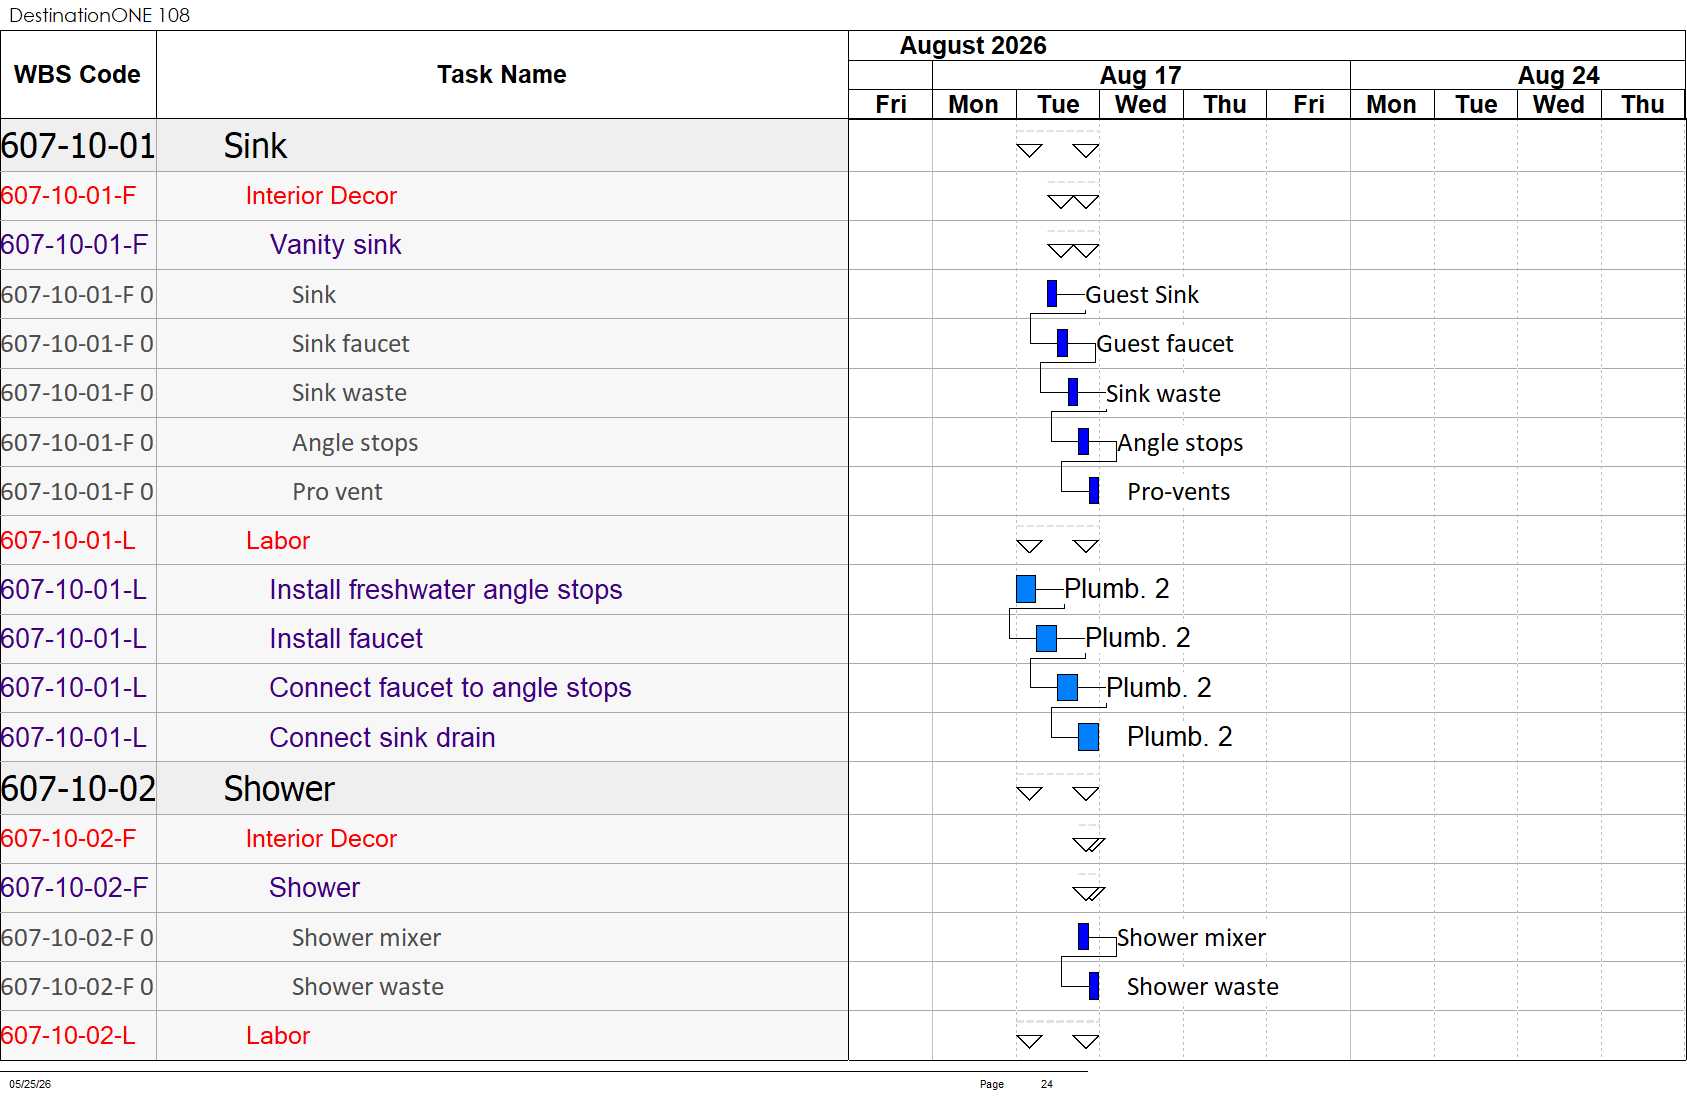Click the DestinationONE 108 title text
The image size is (1687, 1097).
click(99, 15)
